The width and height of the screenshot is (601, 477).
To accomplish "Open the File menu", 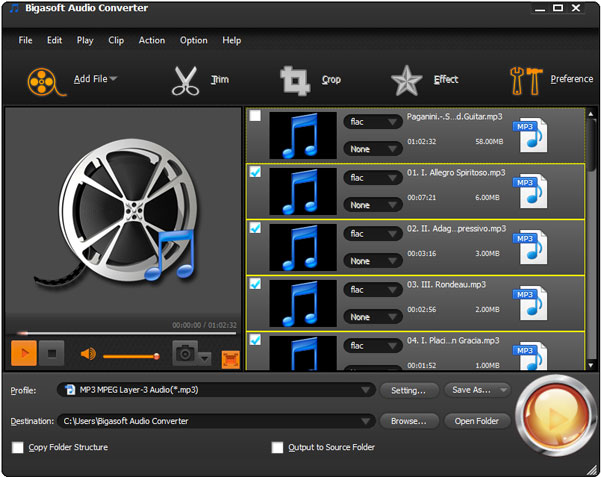I will [25, 40].
